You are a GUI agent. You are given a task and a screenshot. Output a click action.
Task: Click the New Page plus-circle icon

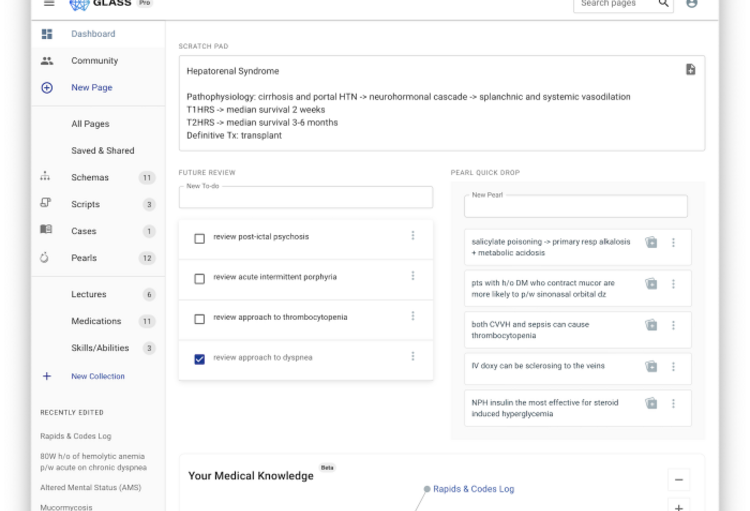tap(47, 88)
